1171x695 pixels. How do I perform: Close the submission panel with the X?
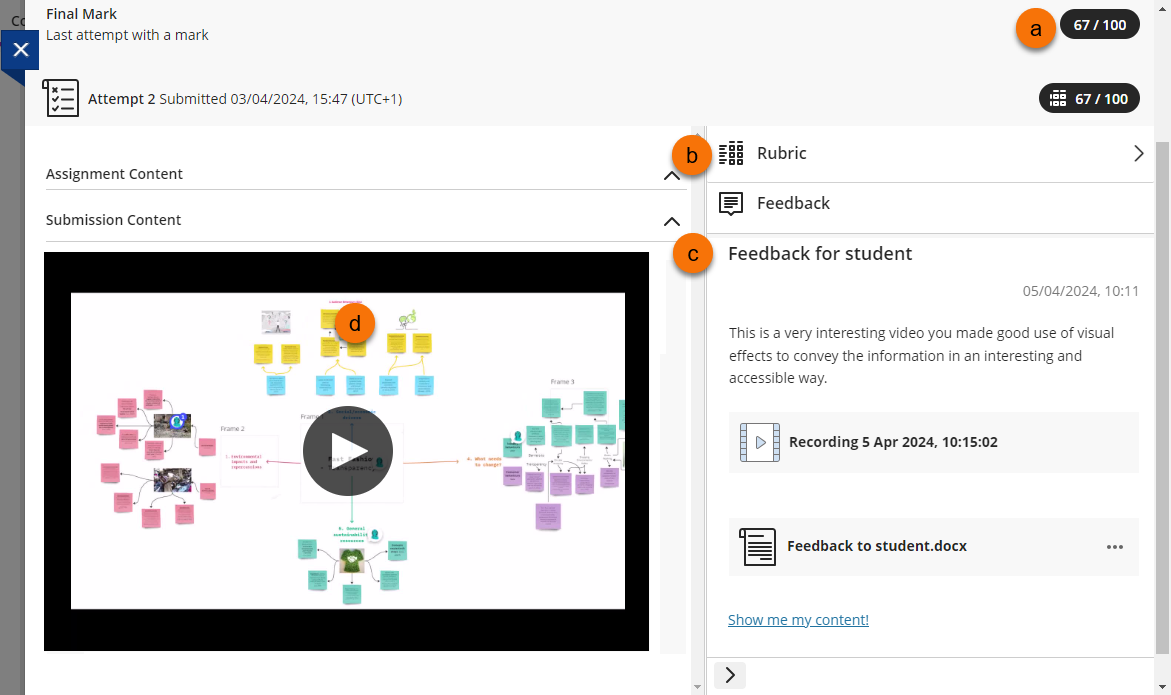[20, 50]
